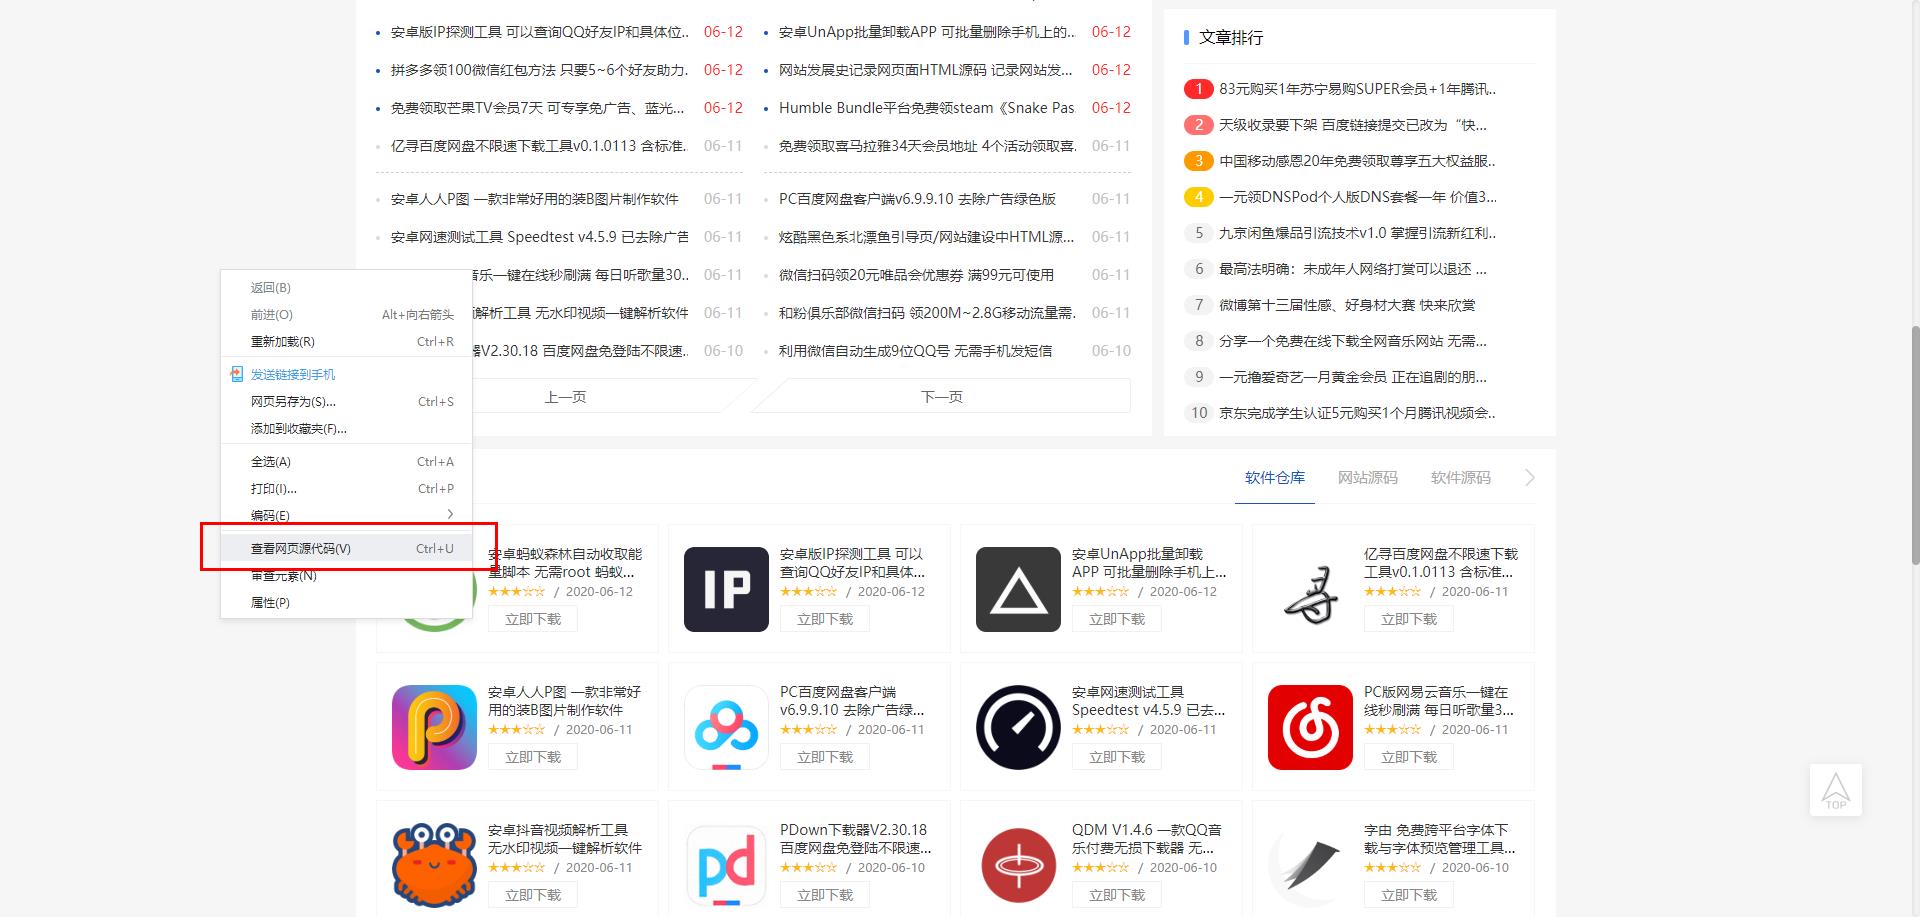
Task: Click the back to TOP button
Action: pos(1835,790)
